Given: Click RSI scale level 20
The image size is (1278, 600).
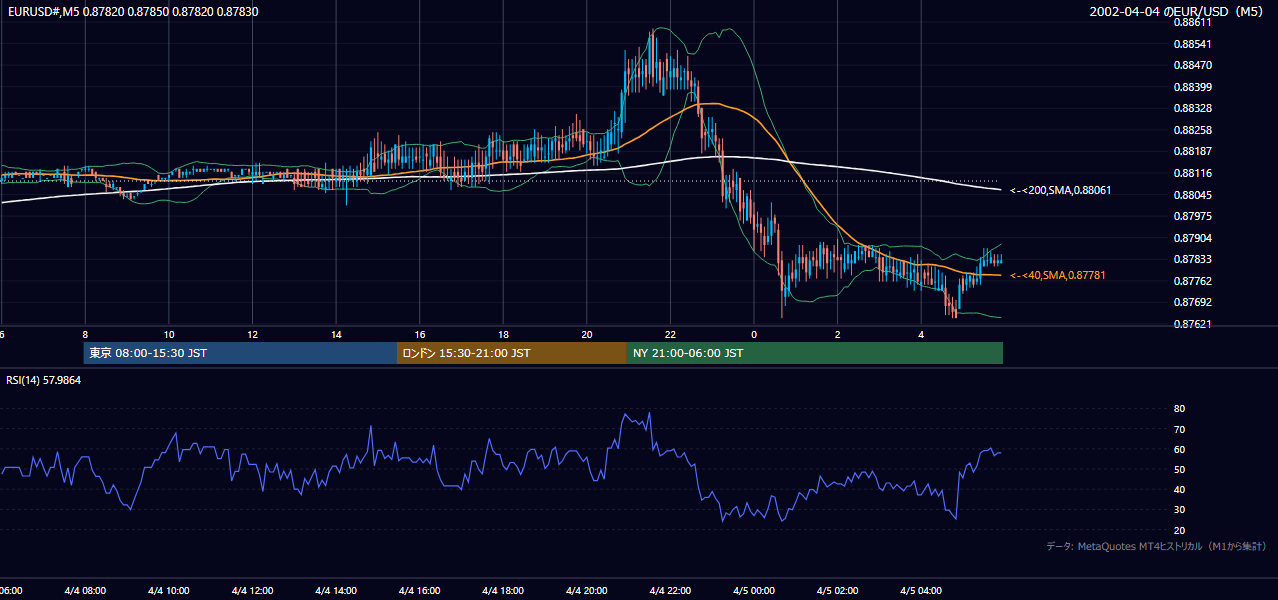Looking at the screenshot, I should tap(1179, 530).
